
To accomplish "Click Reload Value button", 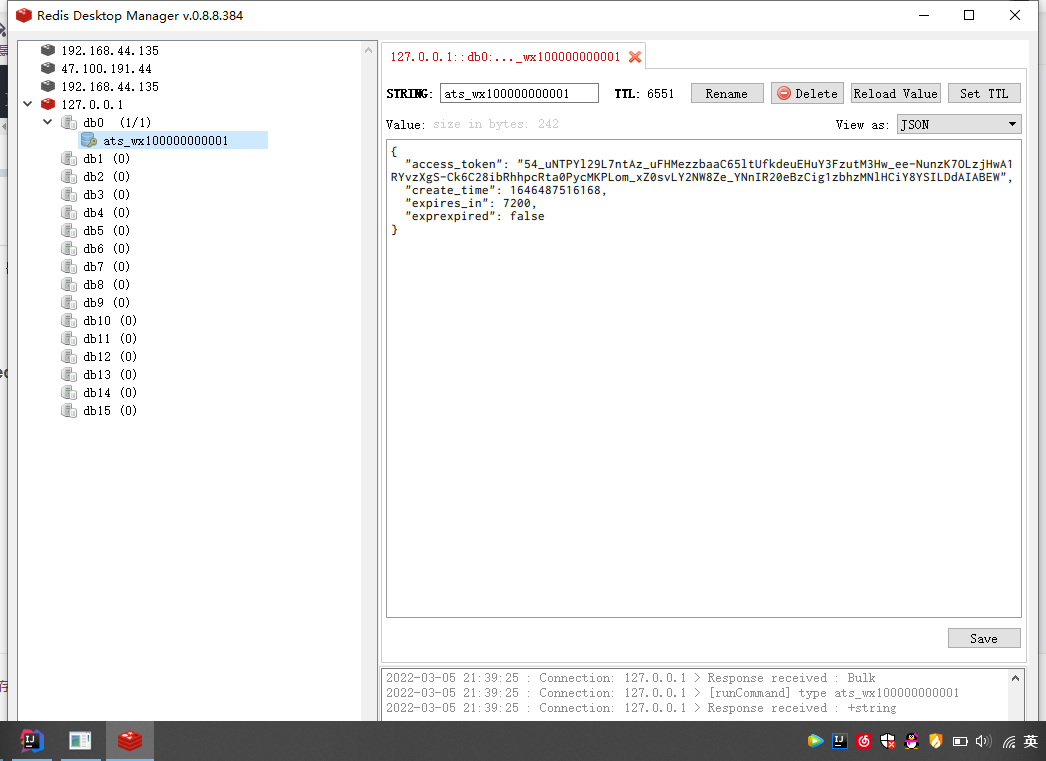I will [895, 93].
